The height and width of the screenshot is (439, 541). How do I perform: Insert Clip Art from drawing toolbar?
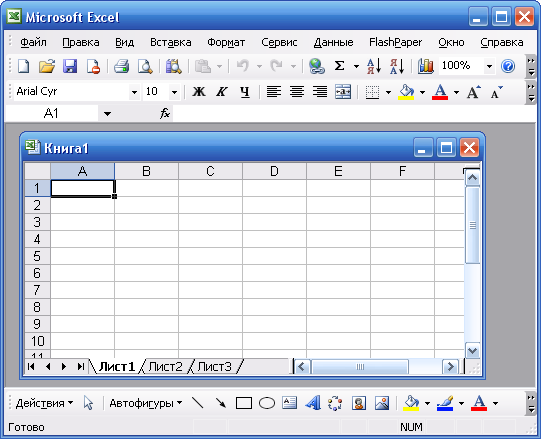point(359,403)
